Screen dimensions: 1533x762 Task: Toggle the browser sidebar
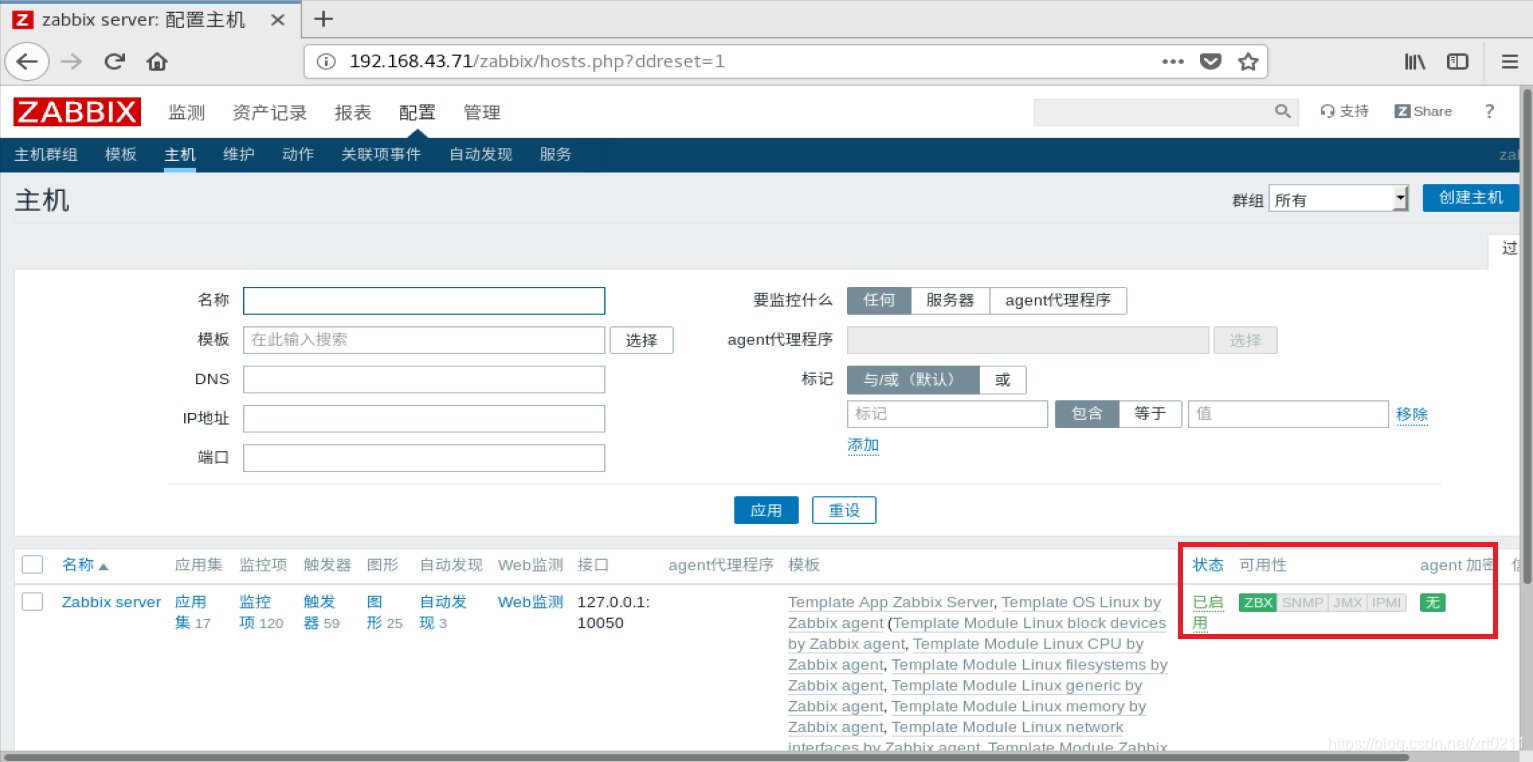point(1458,62)
